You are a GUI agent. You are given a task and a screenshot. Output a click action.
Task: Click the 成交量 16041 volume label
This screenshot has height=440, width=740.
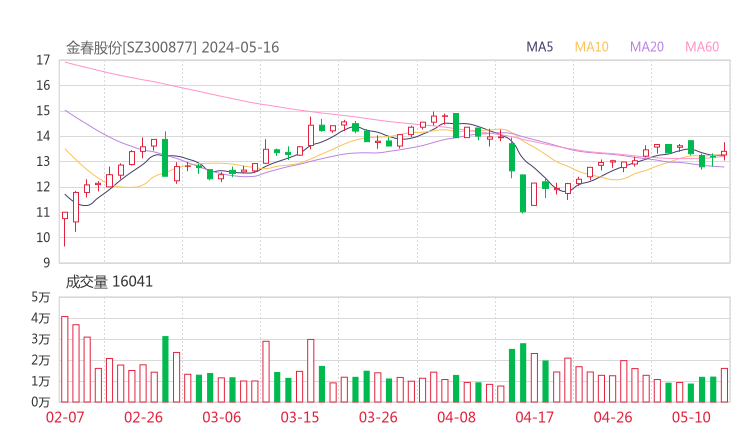[109, 282]
